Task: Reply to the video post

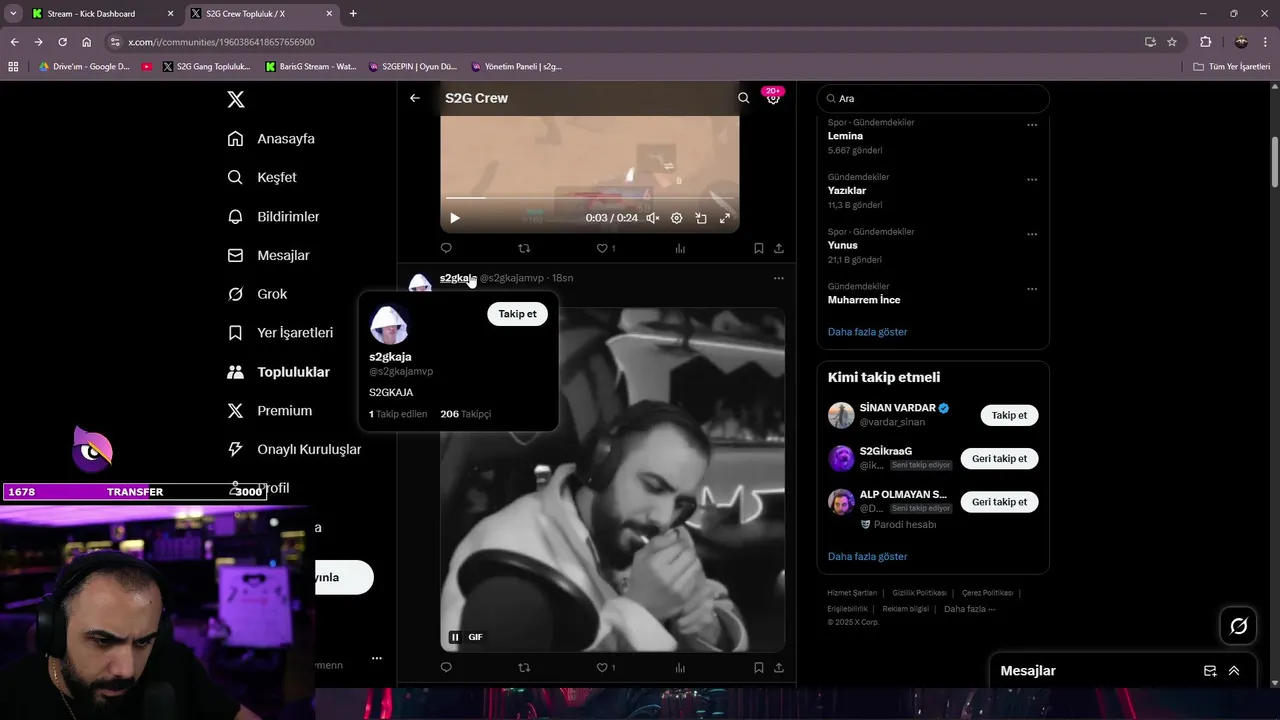Action: [446, 248]
